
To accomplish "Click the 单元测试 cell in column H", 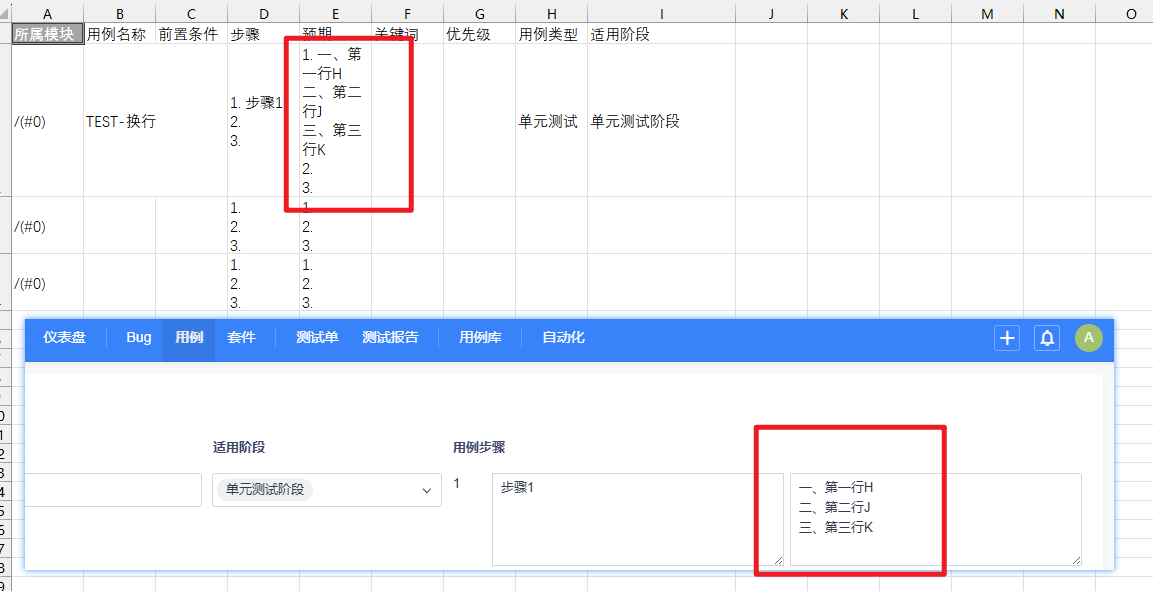I will 551,121.
